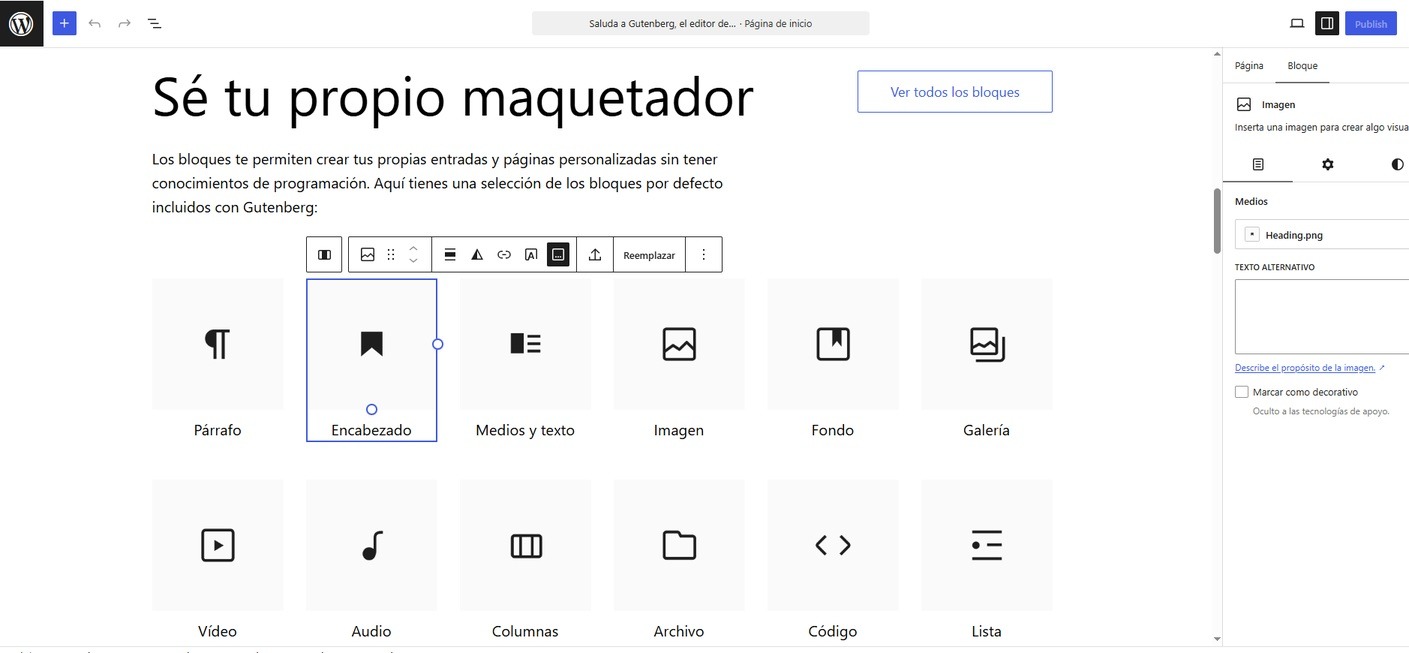Select the Imagen block icon image

click(679, 344)
